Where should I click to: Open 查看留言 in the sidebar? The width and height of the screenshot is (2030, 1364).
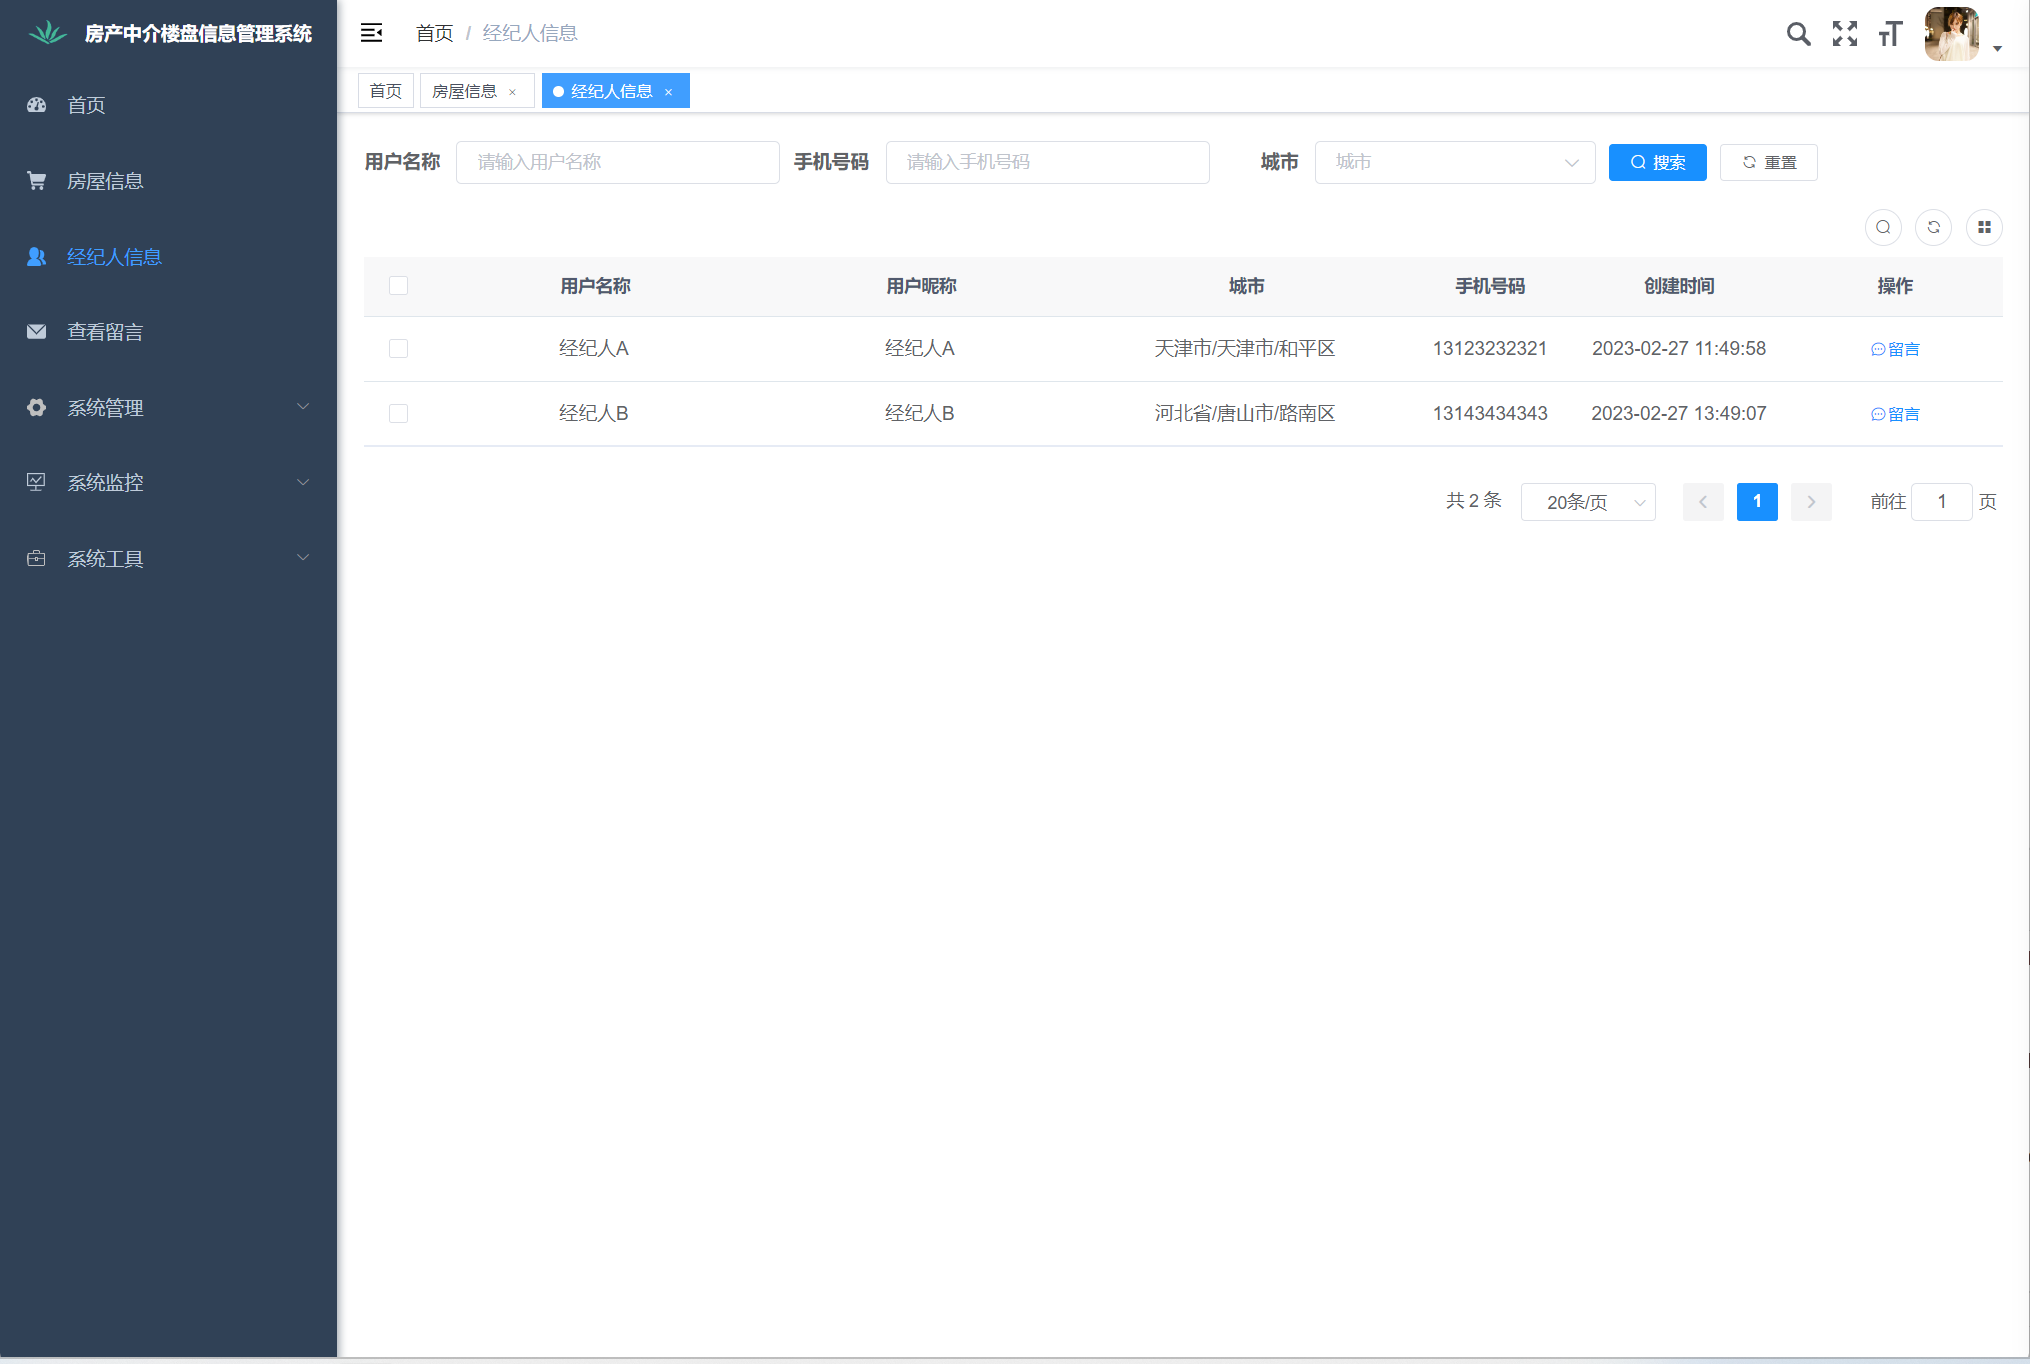(x=105, y=332)
